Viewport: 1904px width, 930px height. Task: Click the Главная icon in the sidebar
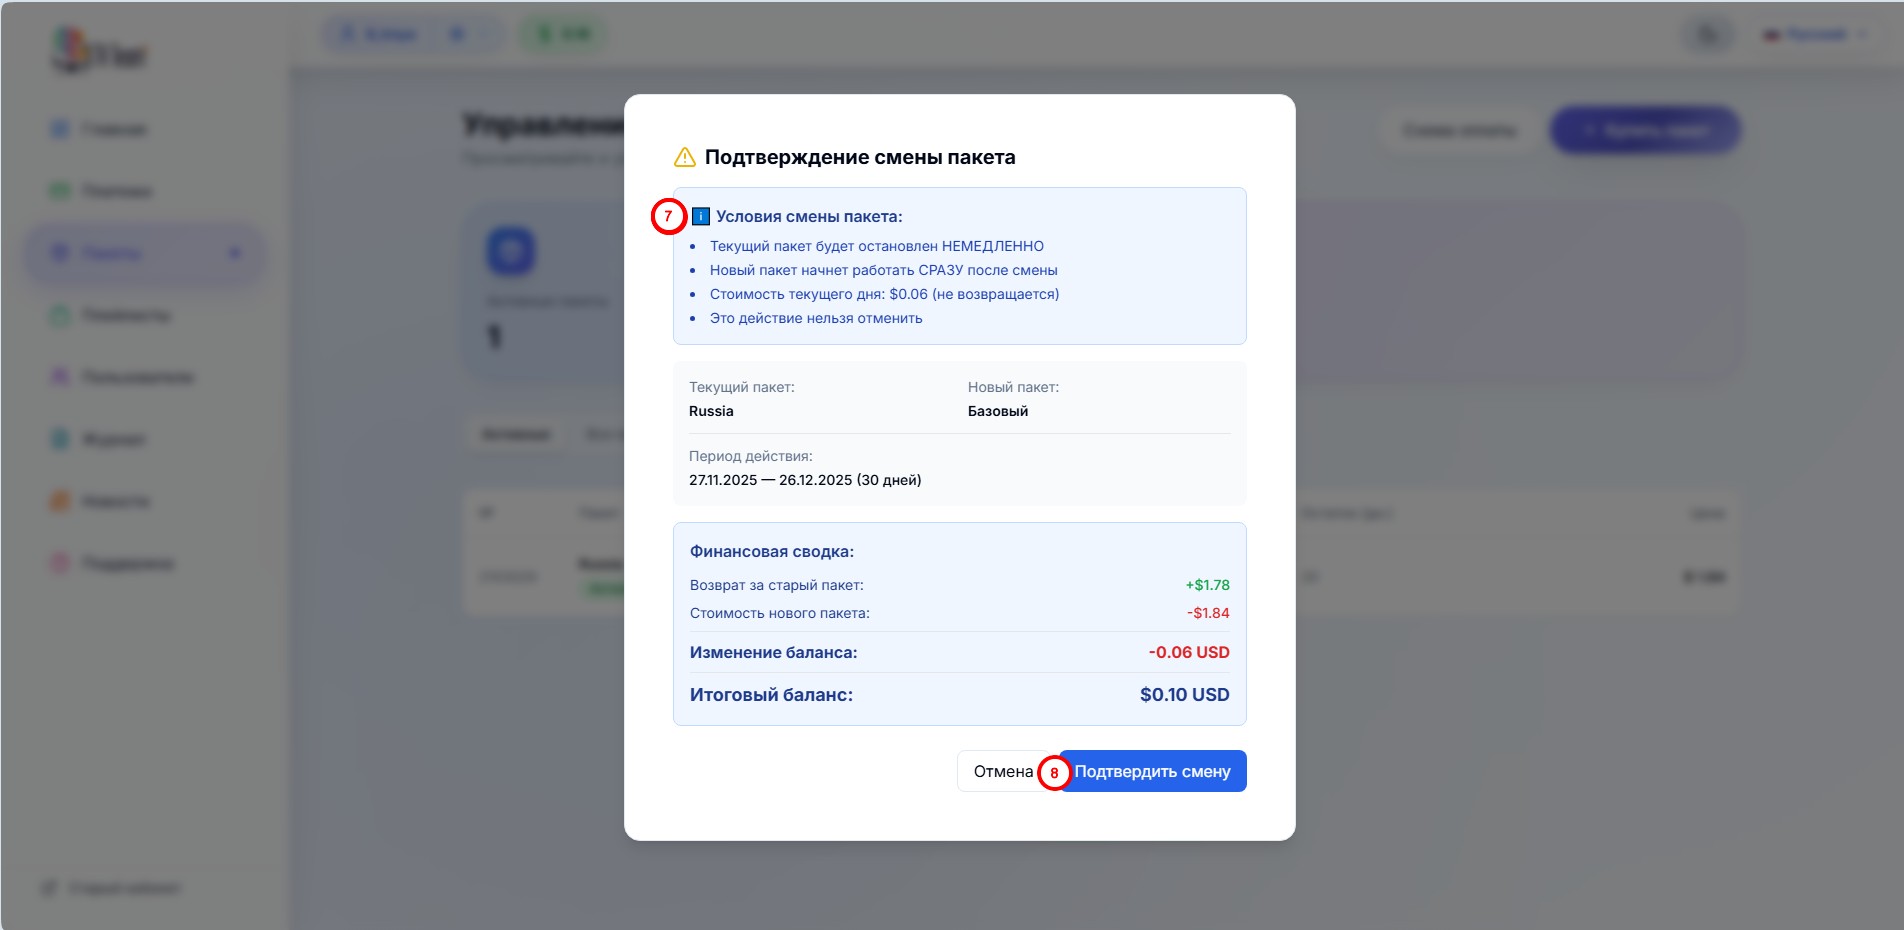tap(60, 130)
